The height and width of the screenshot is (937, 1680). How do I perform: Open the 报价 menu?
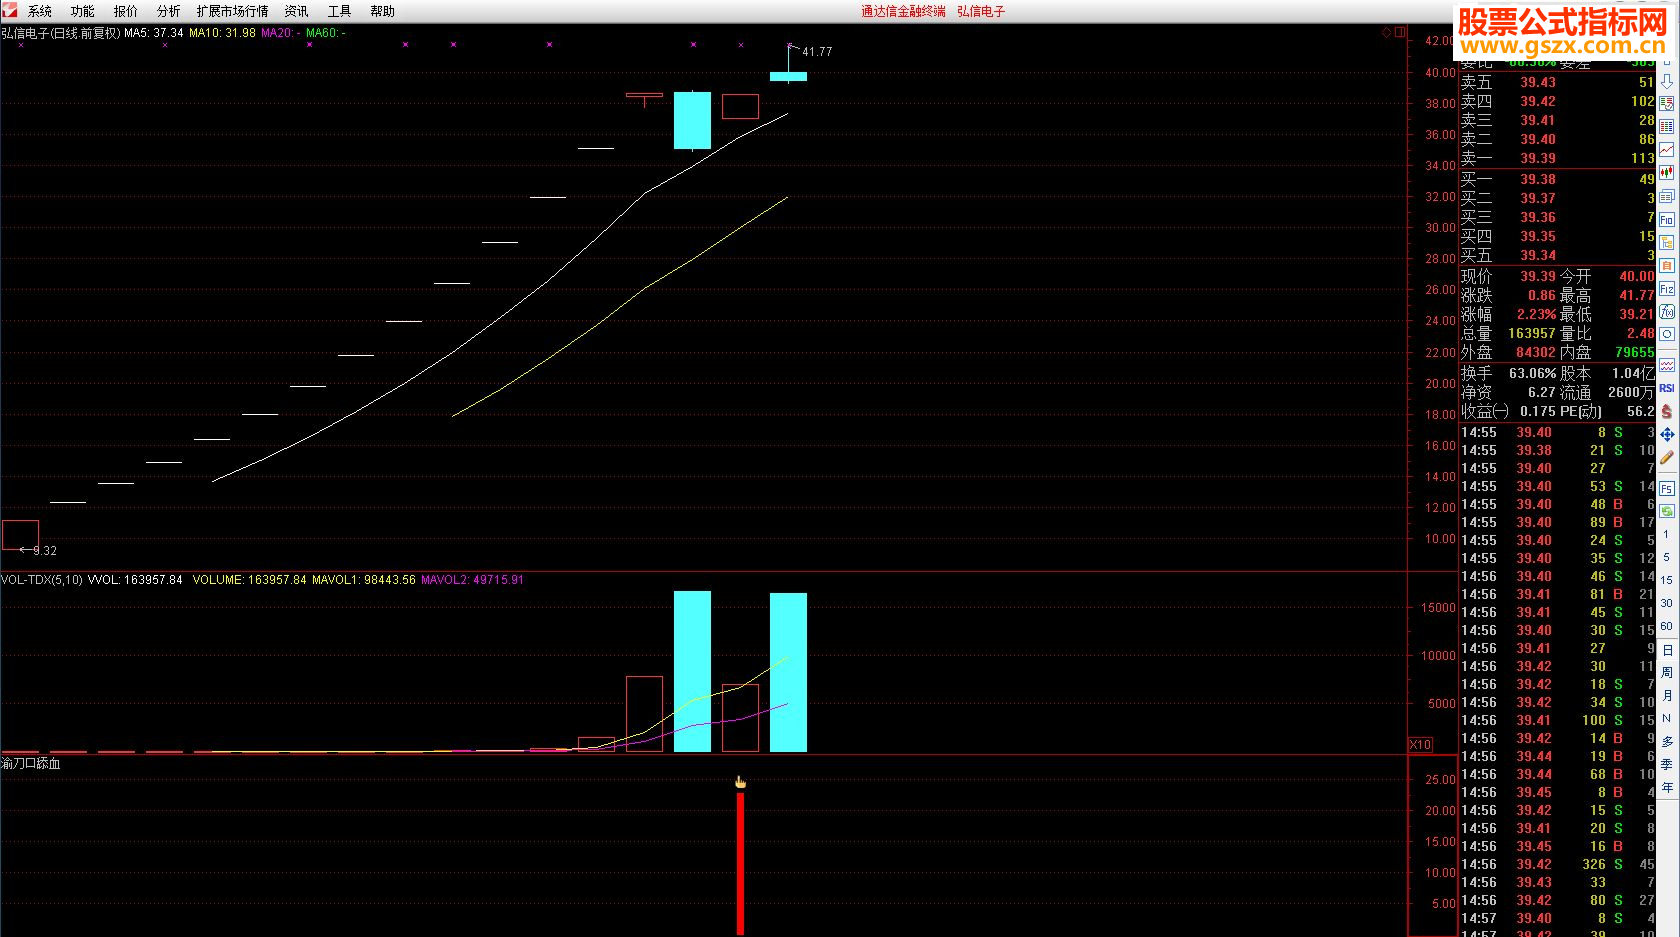coord(126,11)
